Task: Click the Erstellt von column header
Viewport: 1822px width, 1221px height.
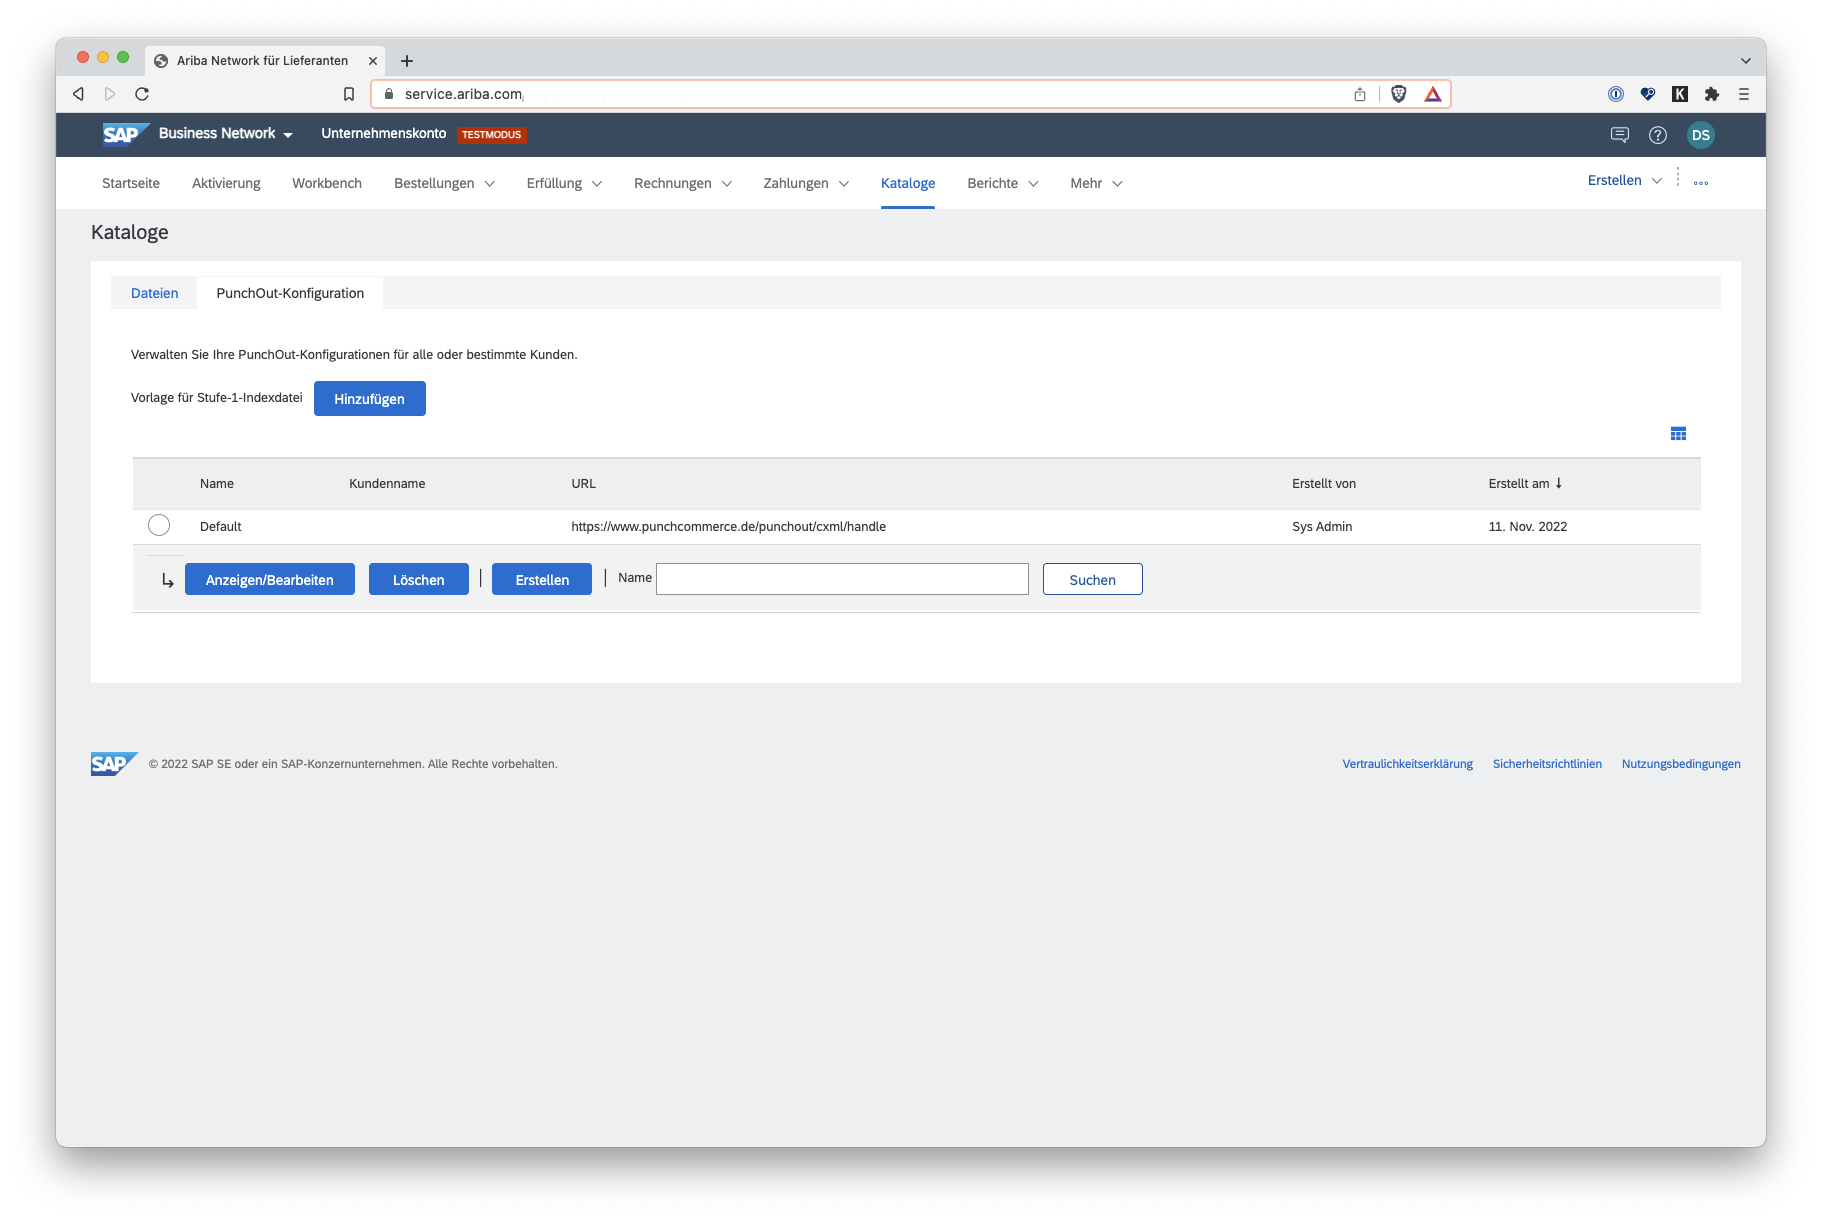Action: tap(1324, 483)
